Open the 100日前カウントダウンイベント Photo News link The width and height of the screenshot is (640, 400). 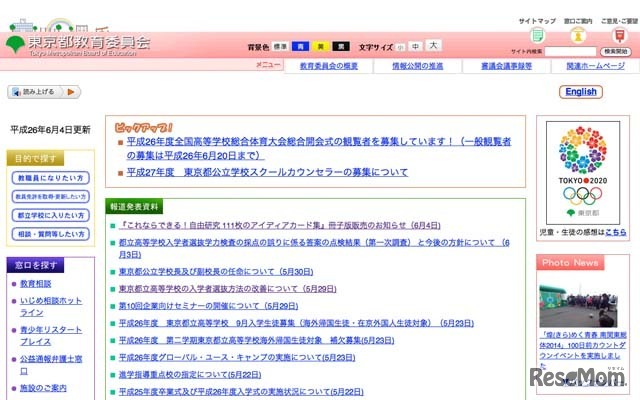(582, 350)
